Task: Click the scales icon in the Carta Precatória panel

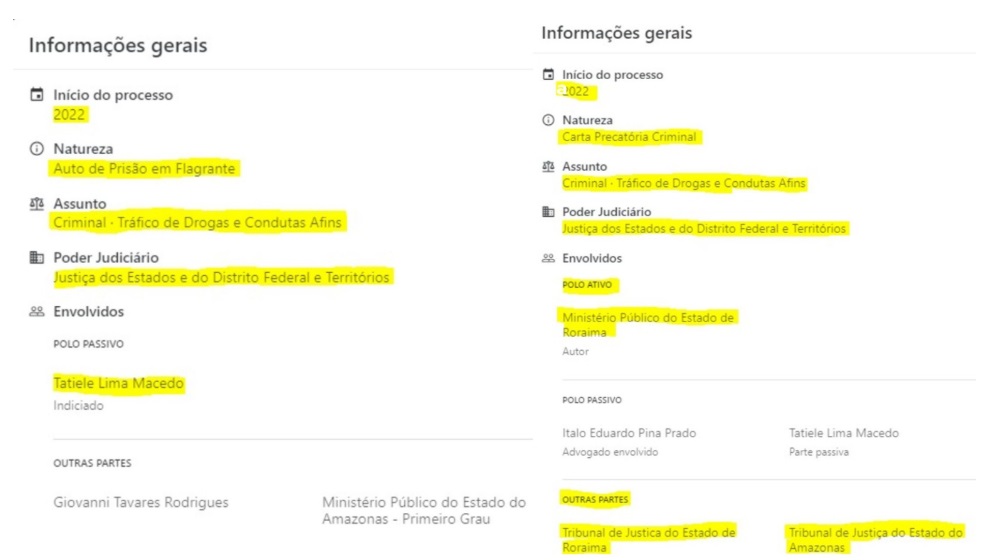Action: pos(547,167)
